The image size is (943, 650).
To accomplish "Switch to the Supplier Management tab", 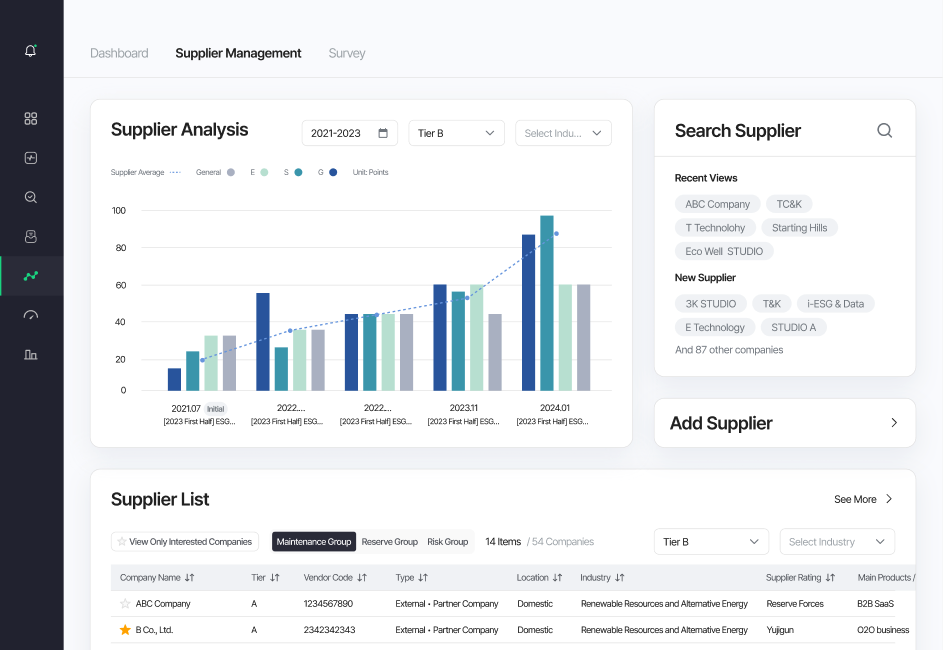I will (x=238, y=53).
